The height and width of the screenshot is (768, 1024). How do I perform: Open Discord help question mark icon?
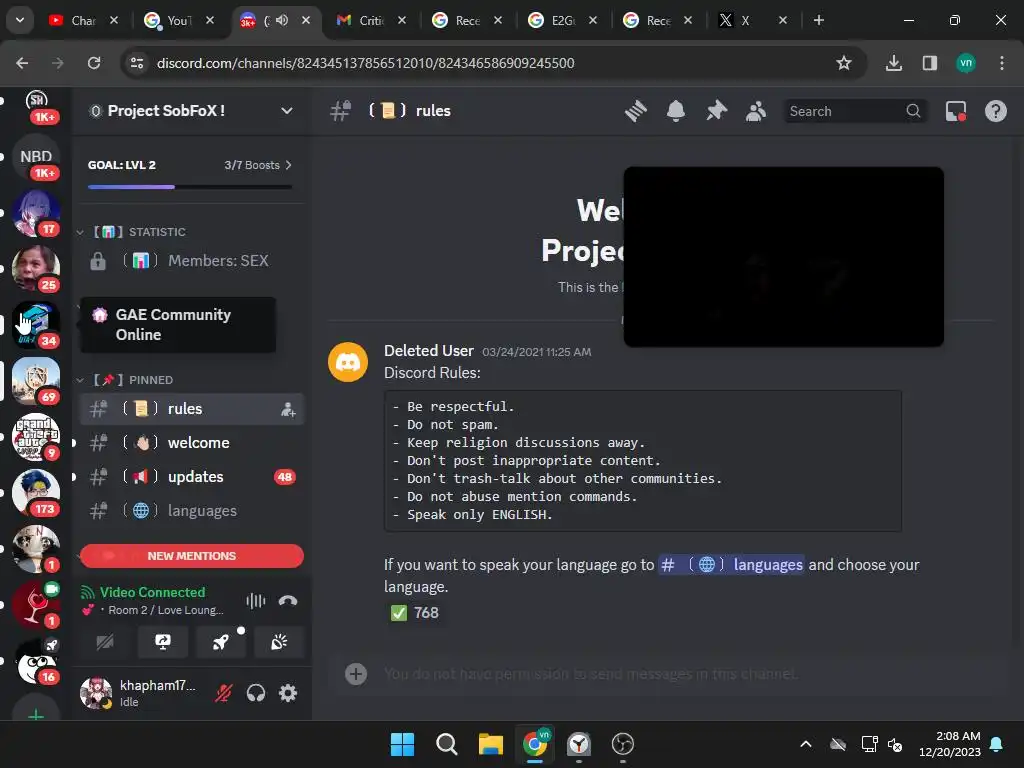(x=995, y=111)
